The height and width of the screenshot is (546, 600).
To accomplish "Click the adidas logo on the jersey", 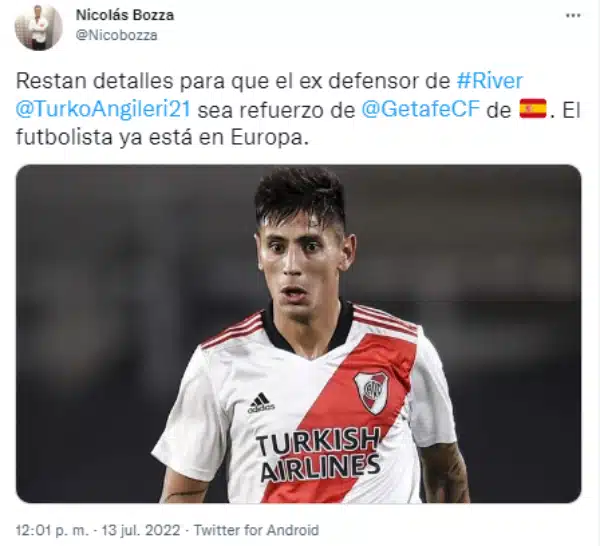I will pyautogui.click(x=261, y=403).
